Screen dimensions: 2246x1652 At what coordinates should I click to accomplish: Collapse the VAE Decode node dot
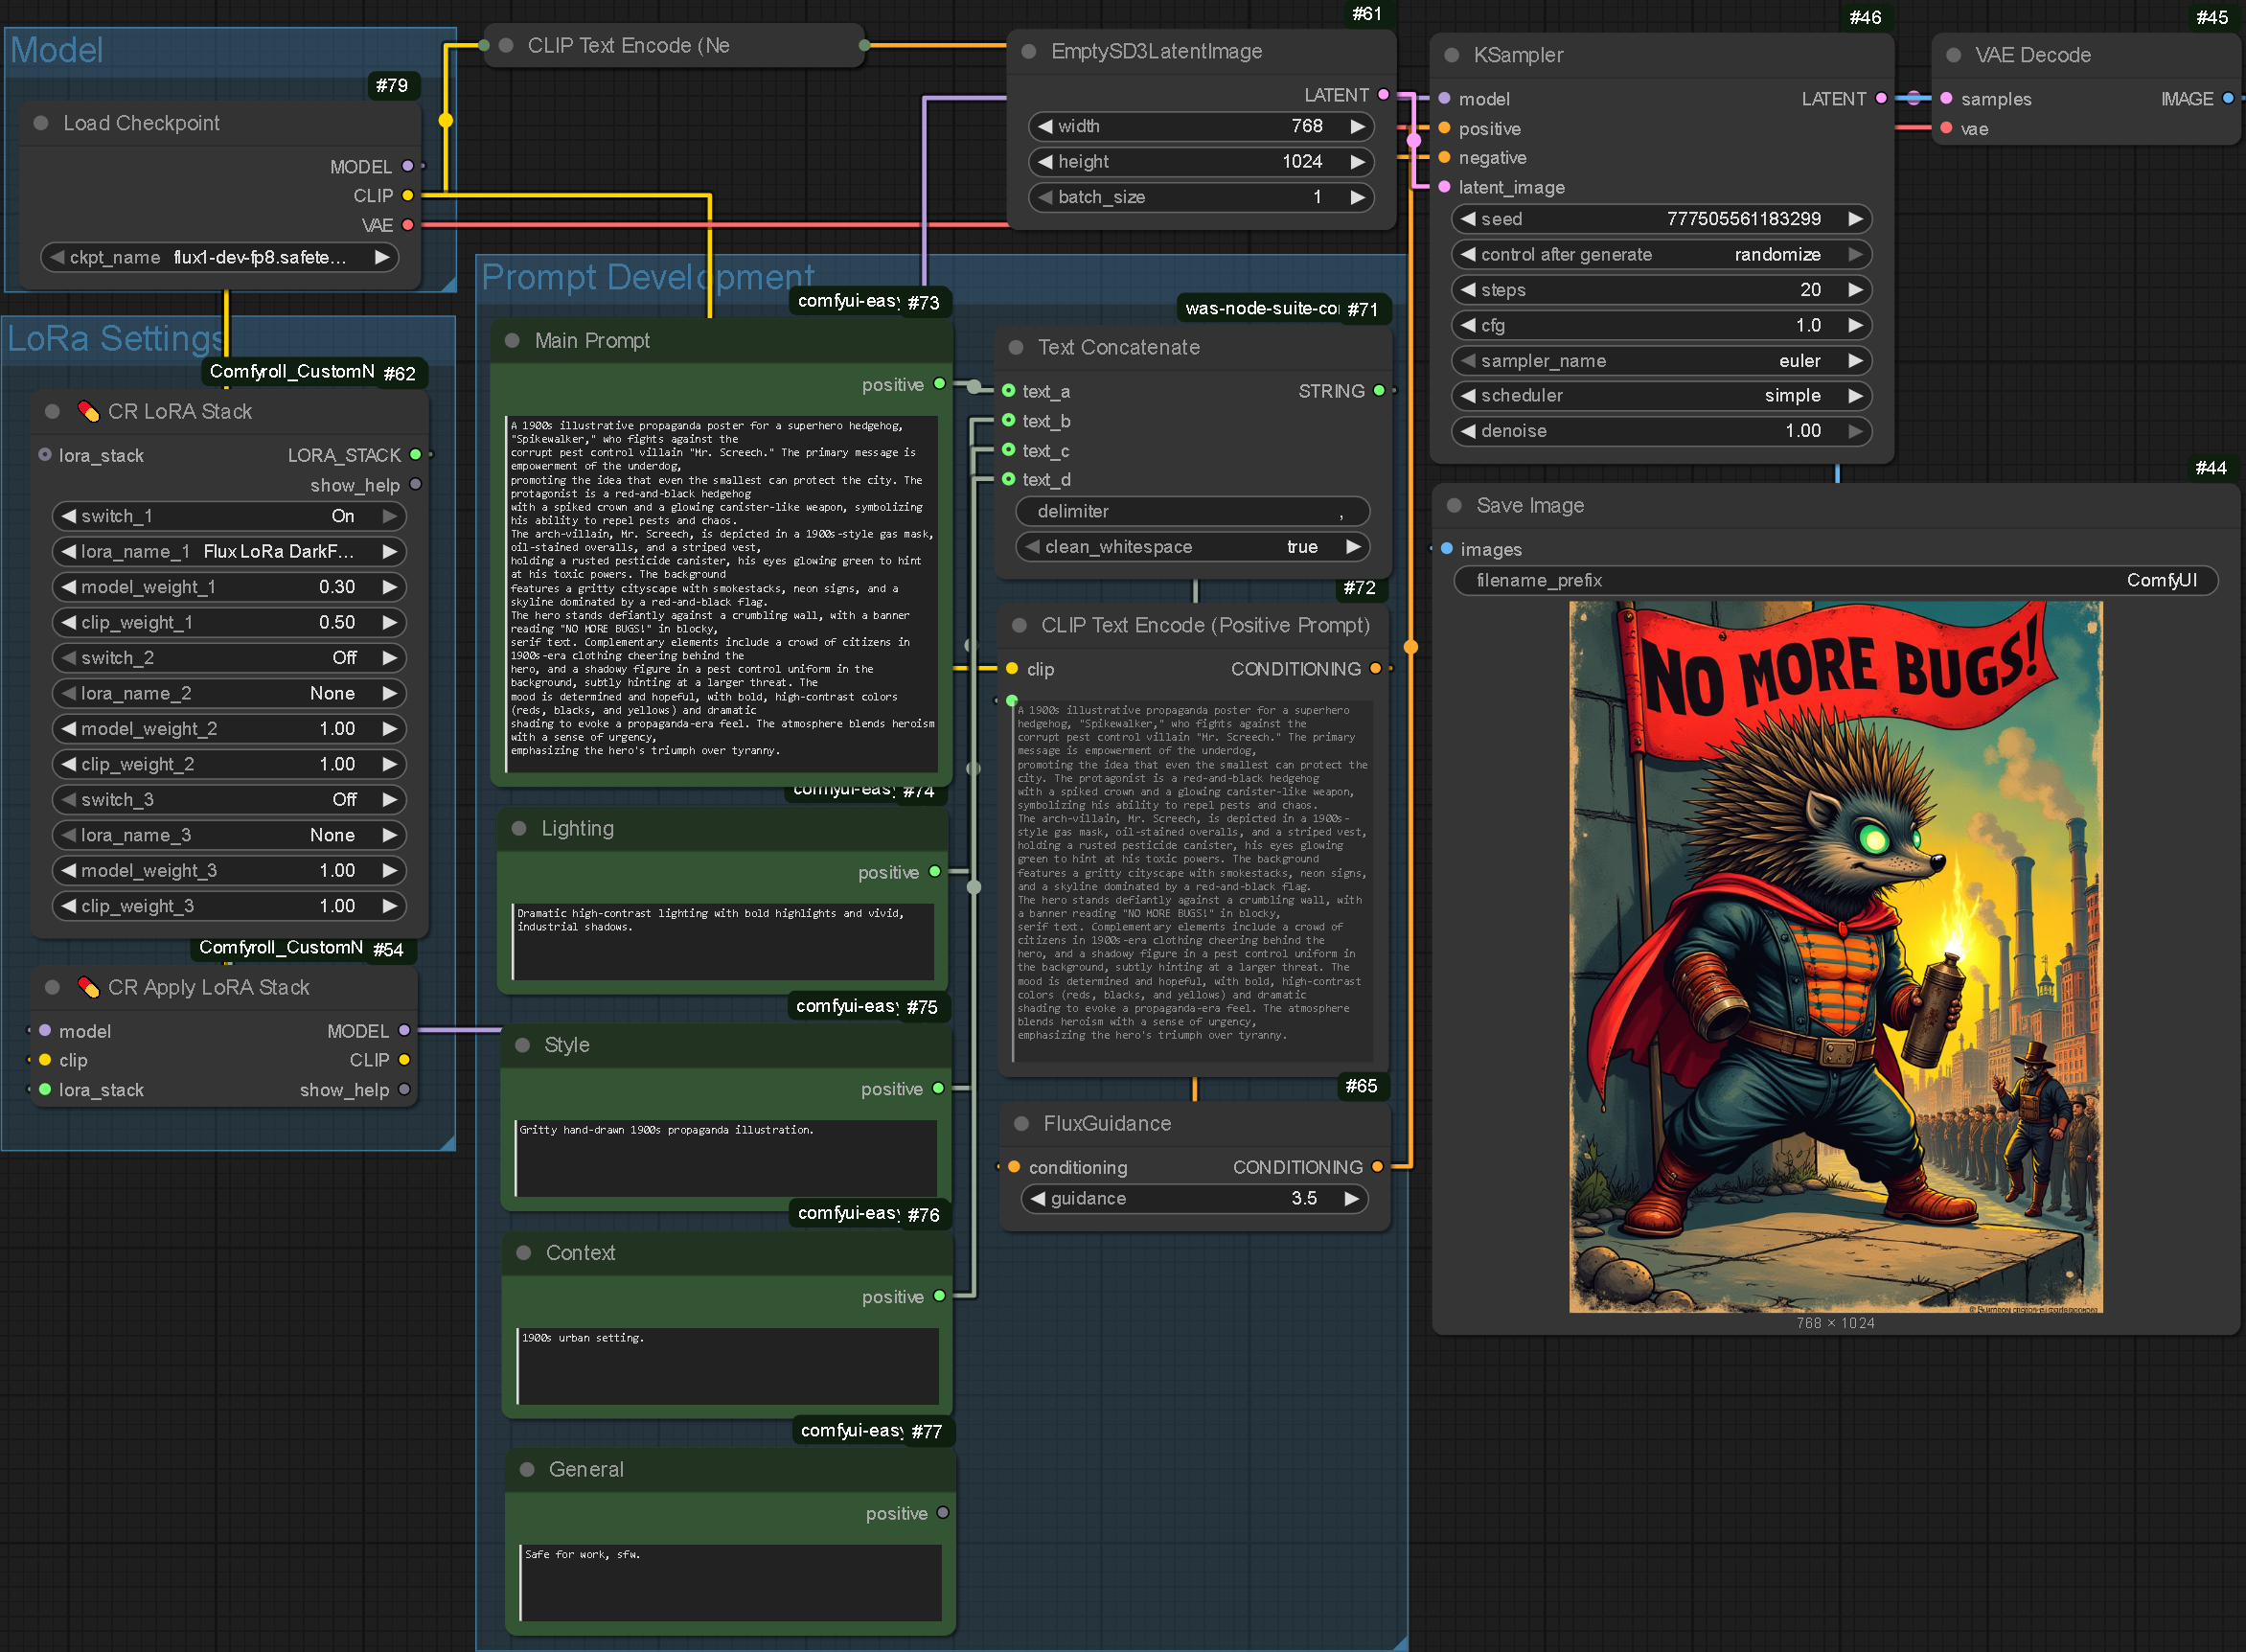[x=1953, y=55]
